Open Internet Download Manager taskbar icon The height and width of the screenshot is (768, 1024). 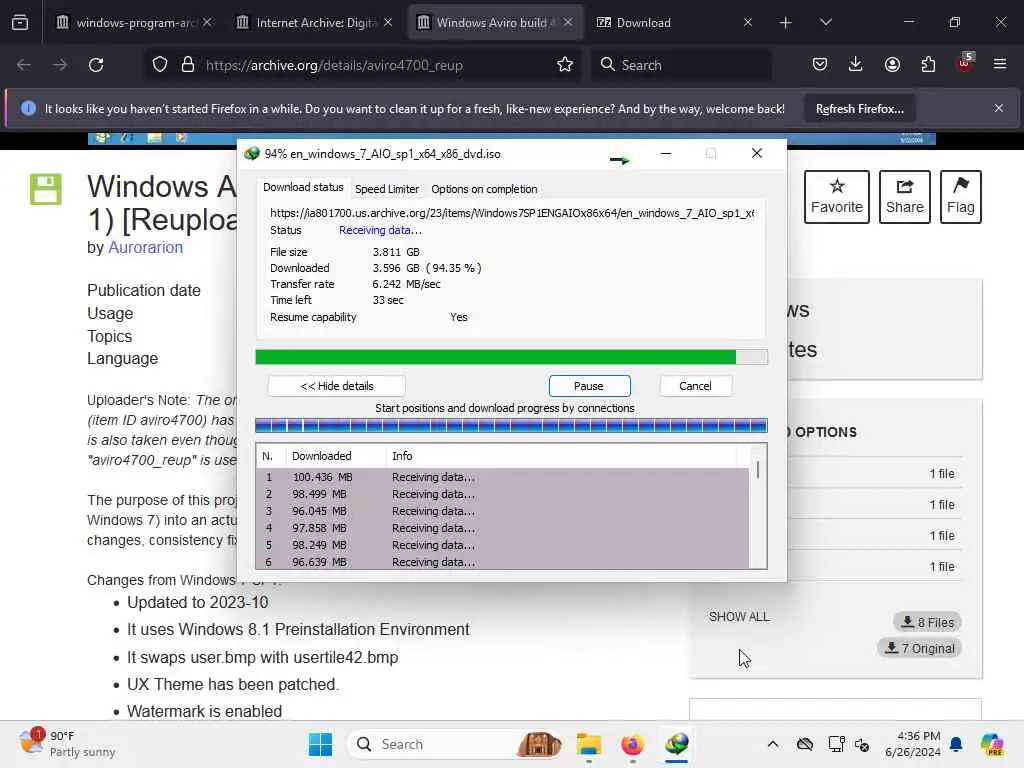point(677,744)
